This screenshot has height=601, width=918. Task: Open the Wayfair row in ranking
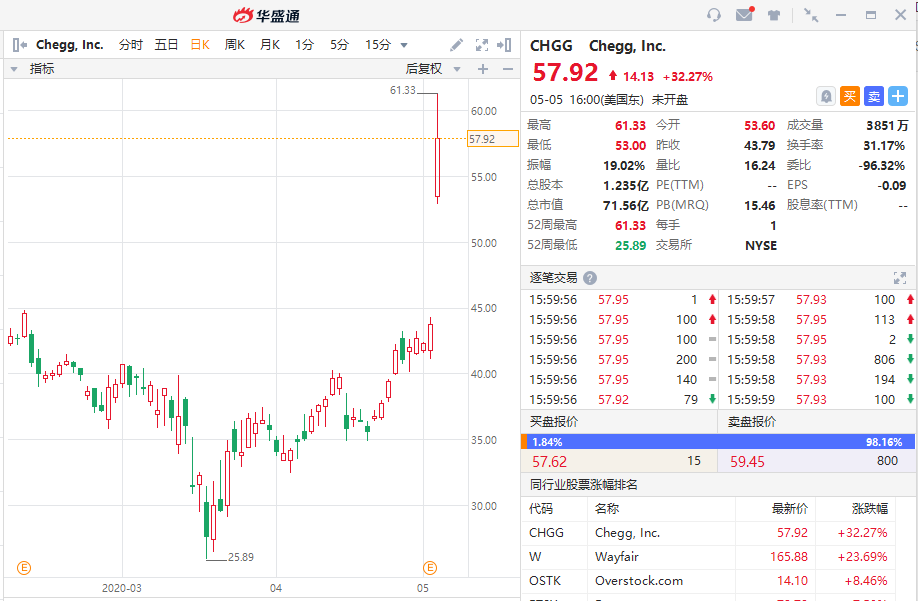click(709, 557)
